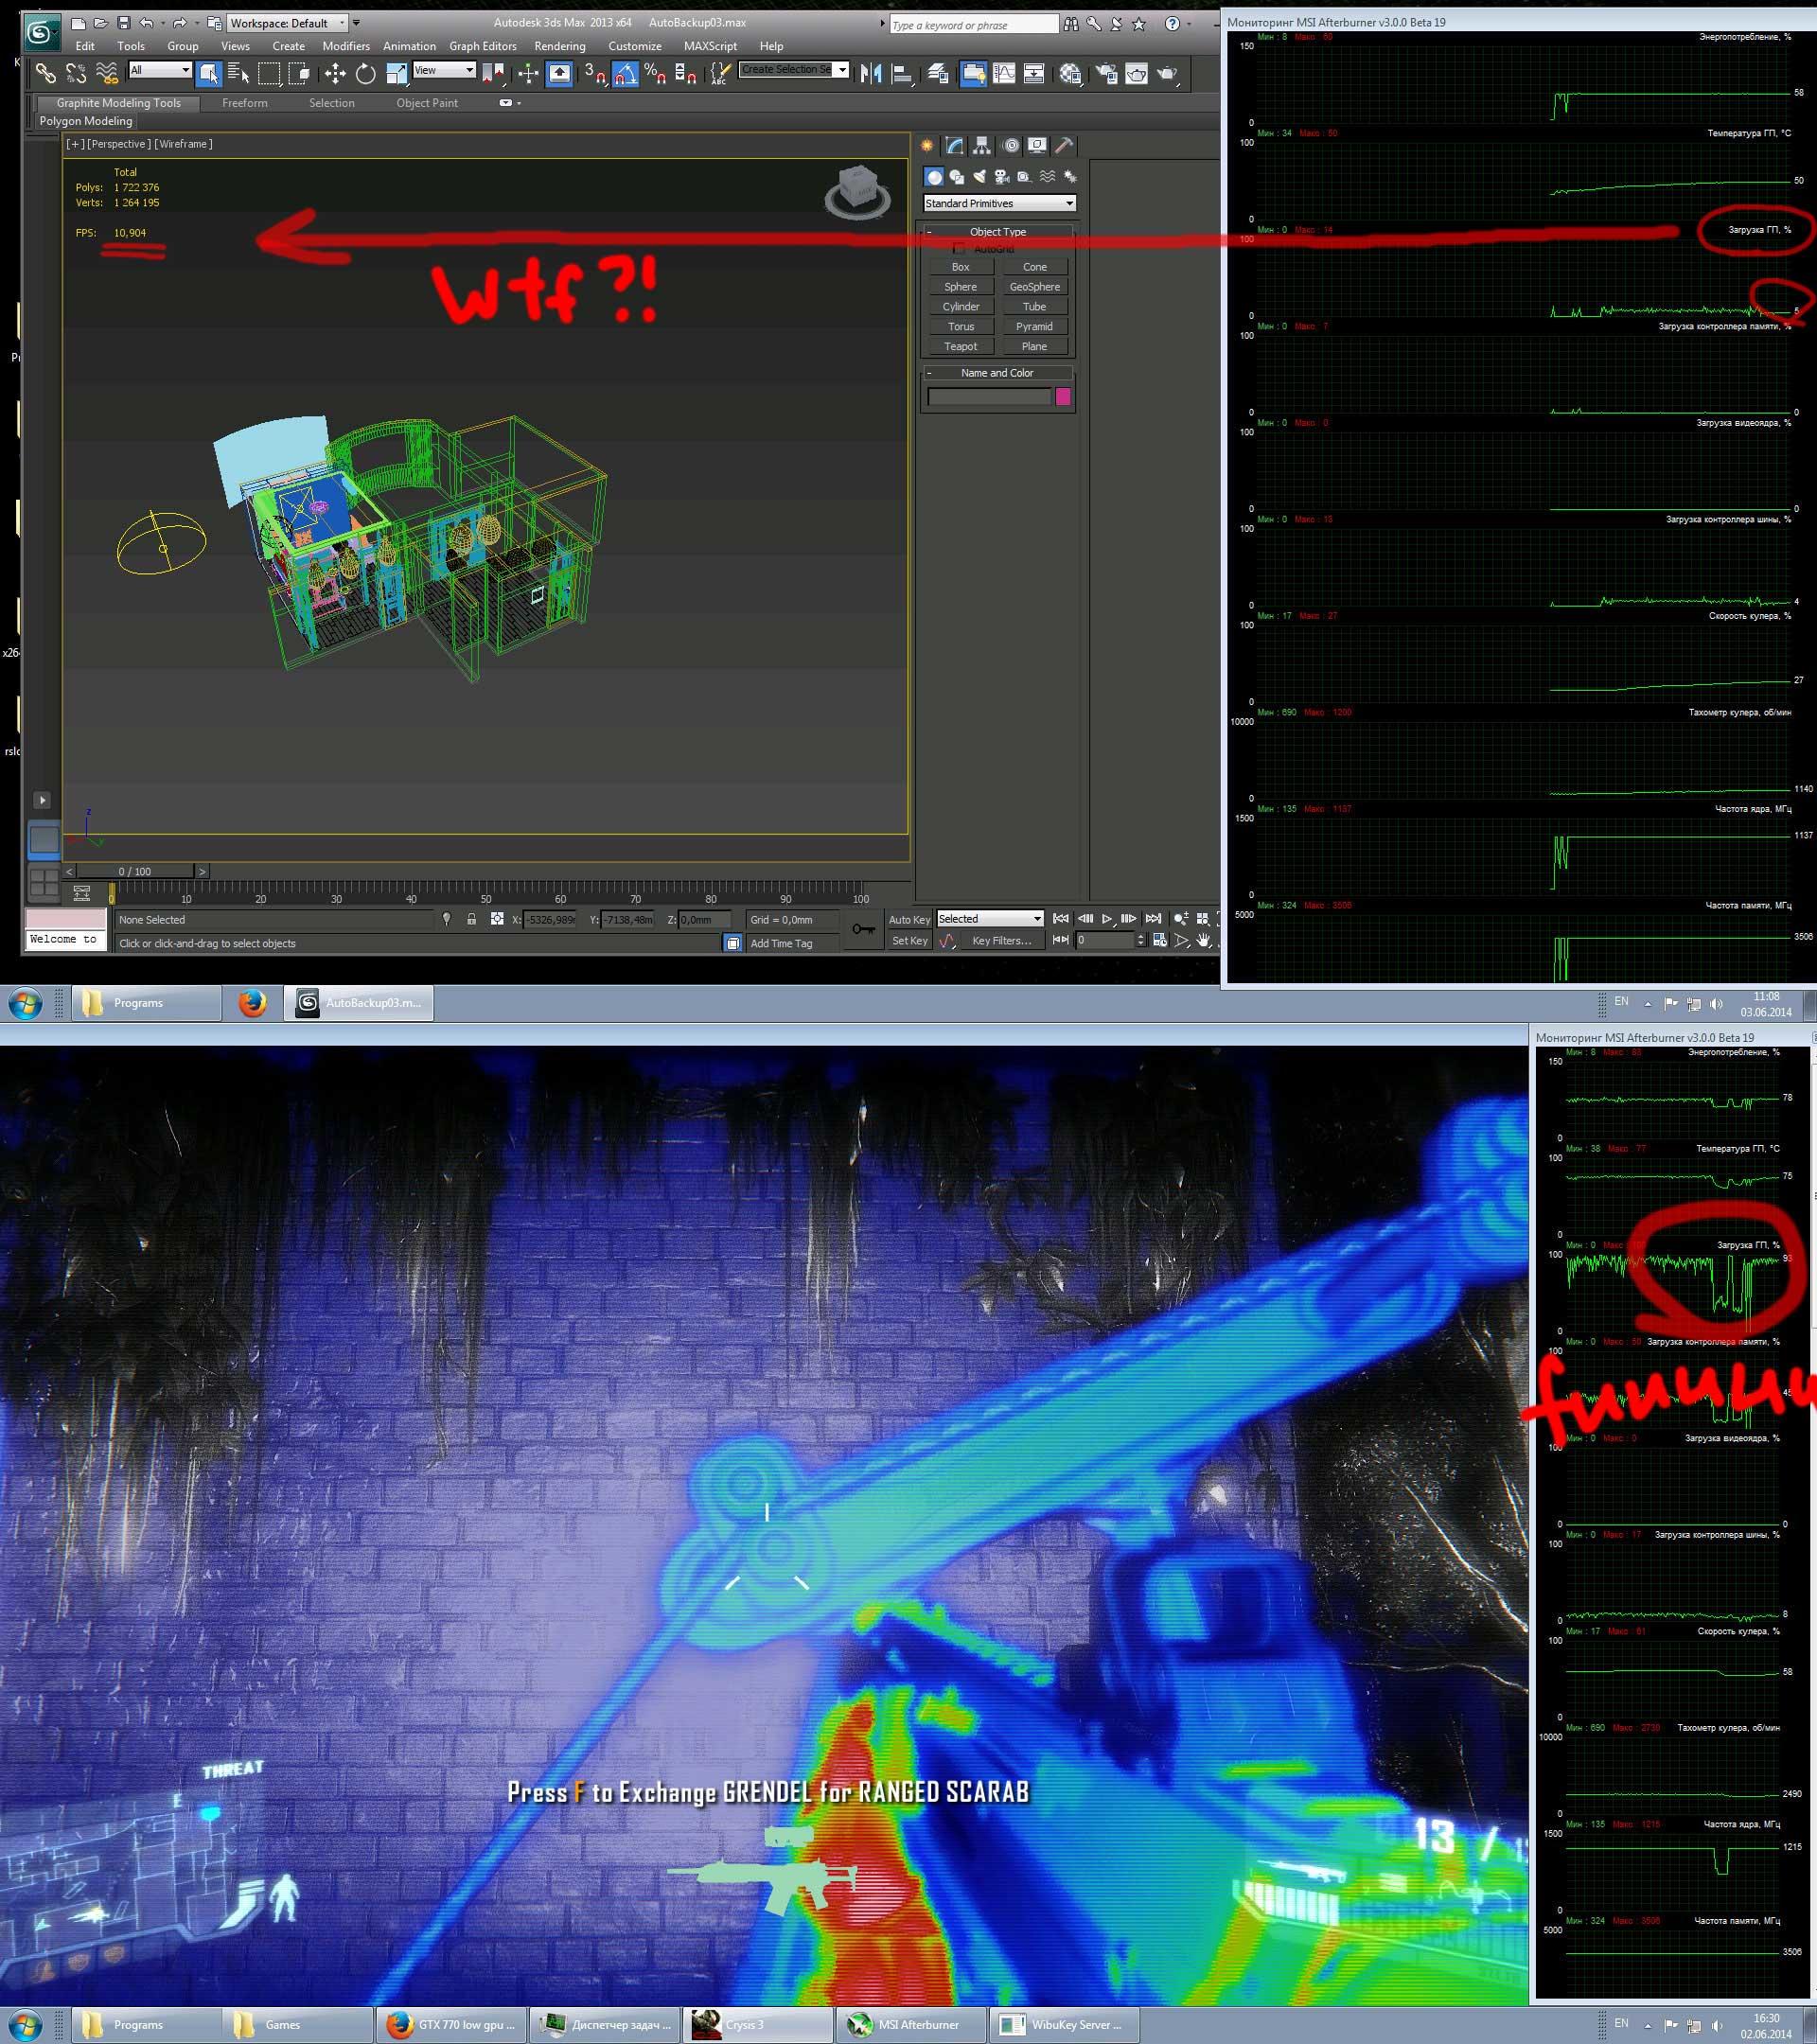Select the Select and Link tool
The width and height of the screenshot is (1817, 2044).
[45, 73]
